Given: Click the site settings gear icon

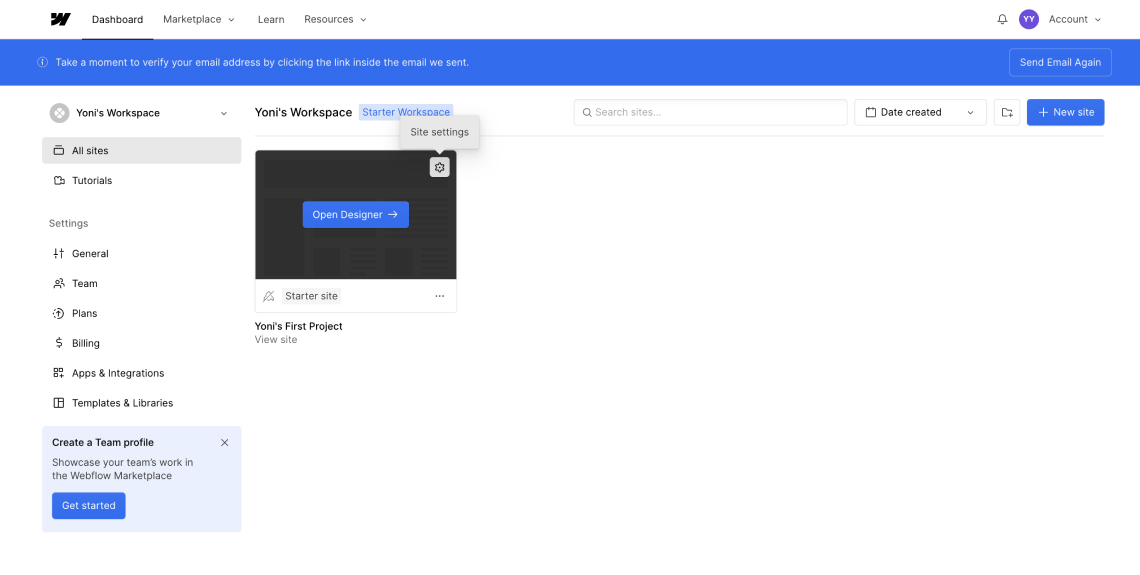Looking at the screenshot, I should (x=439, y=167).
